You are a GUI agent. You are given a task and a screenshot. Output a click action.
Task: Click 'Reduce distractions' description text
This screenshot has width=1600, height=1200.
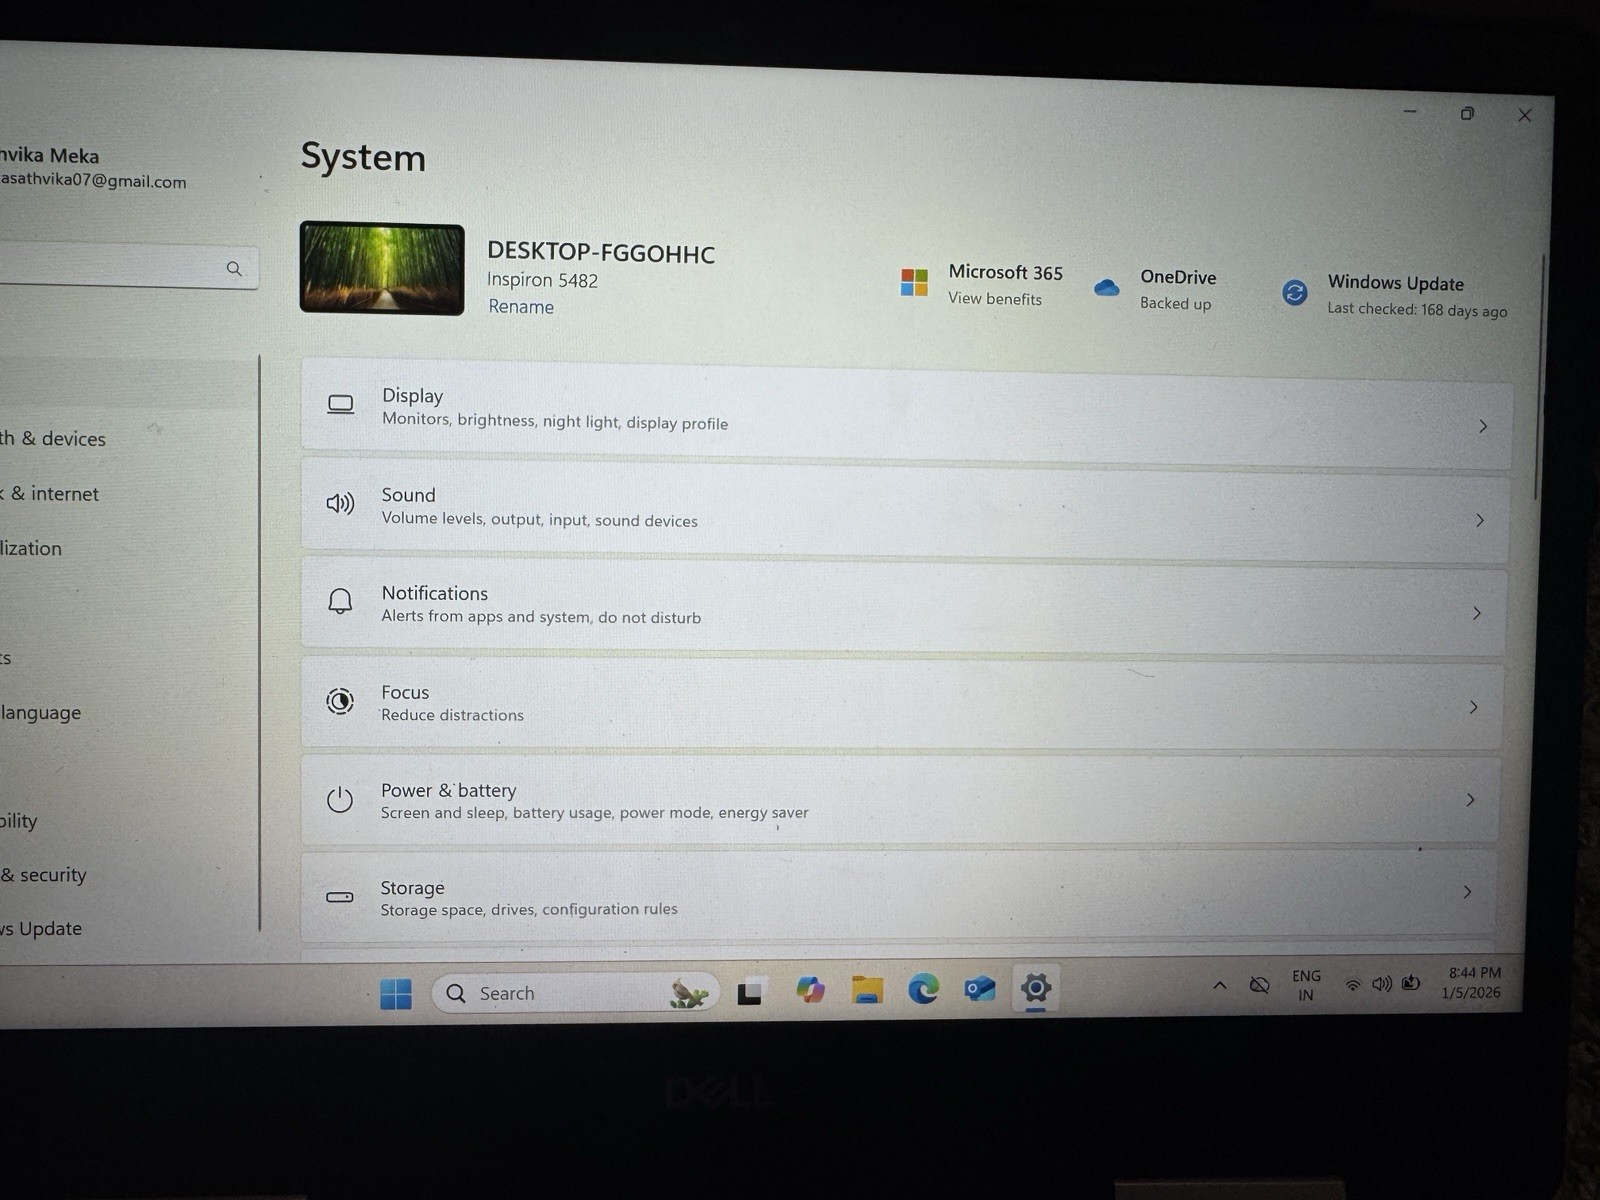pyautogui.click(x=452, y=715)
